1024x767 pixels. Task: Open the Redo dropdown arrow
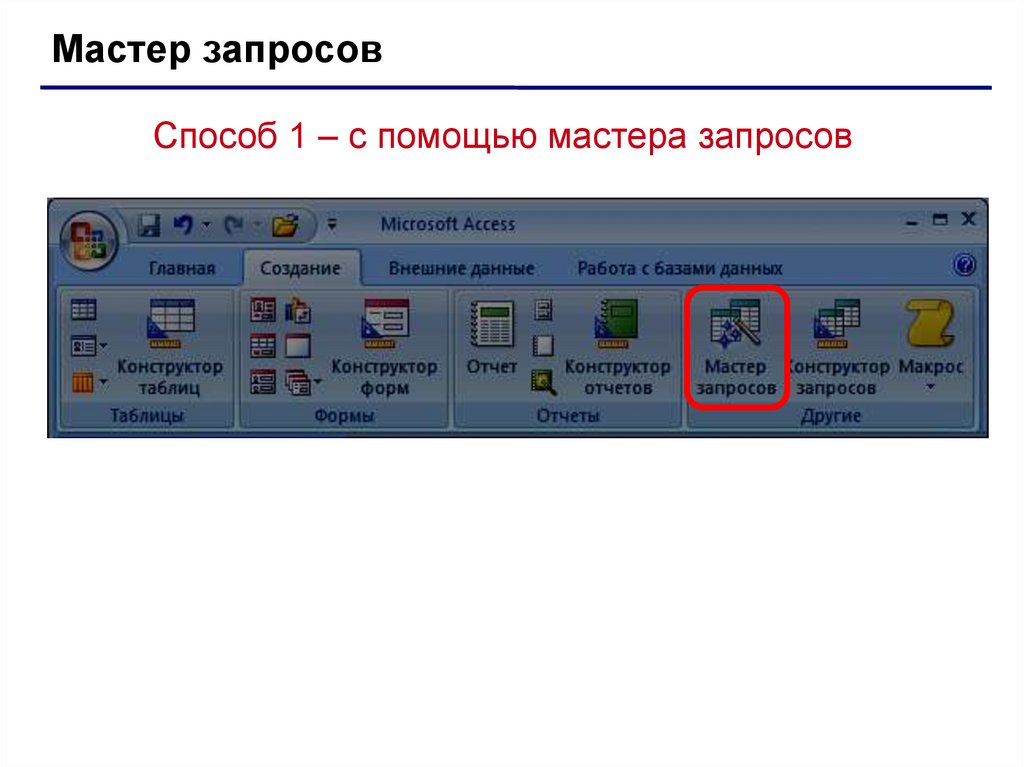click(257, 225)
